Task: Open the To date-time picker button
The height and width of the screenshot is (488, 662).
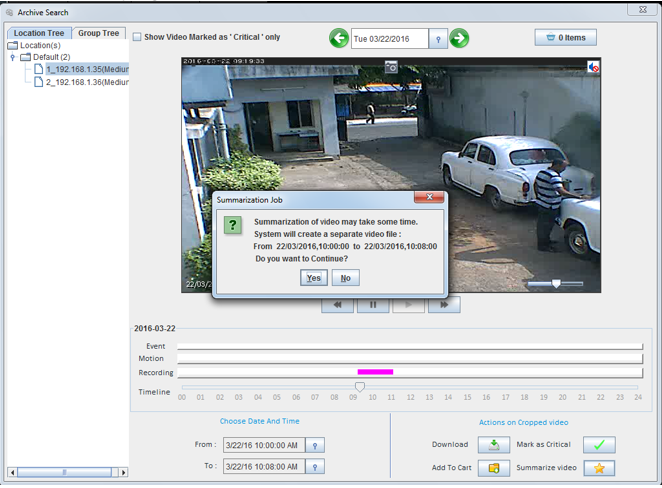Action: coord(315,466)
